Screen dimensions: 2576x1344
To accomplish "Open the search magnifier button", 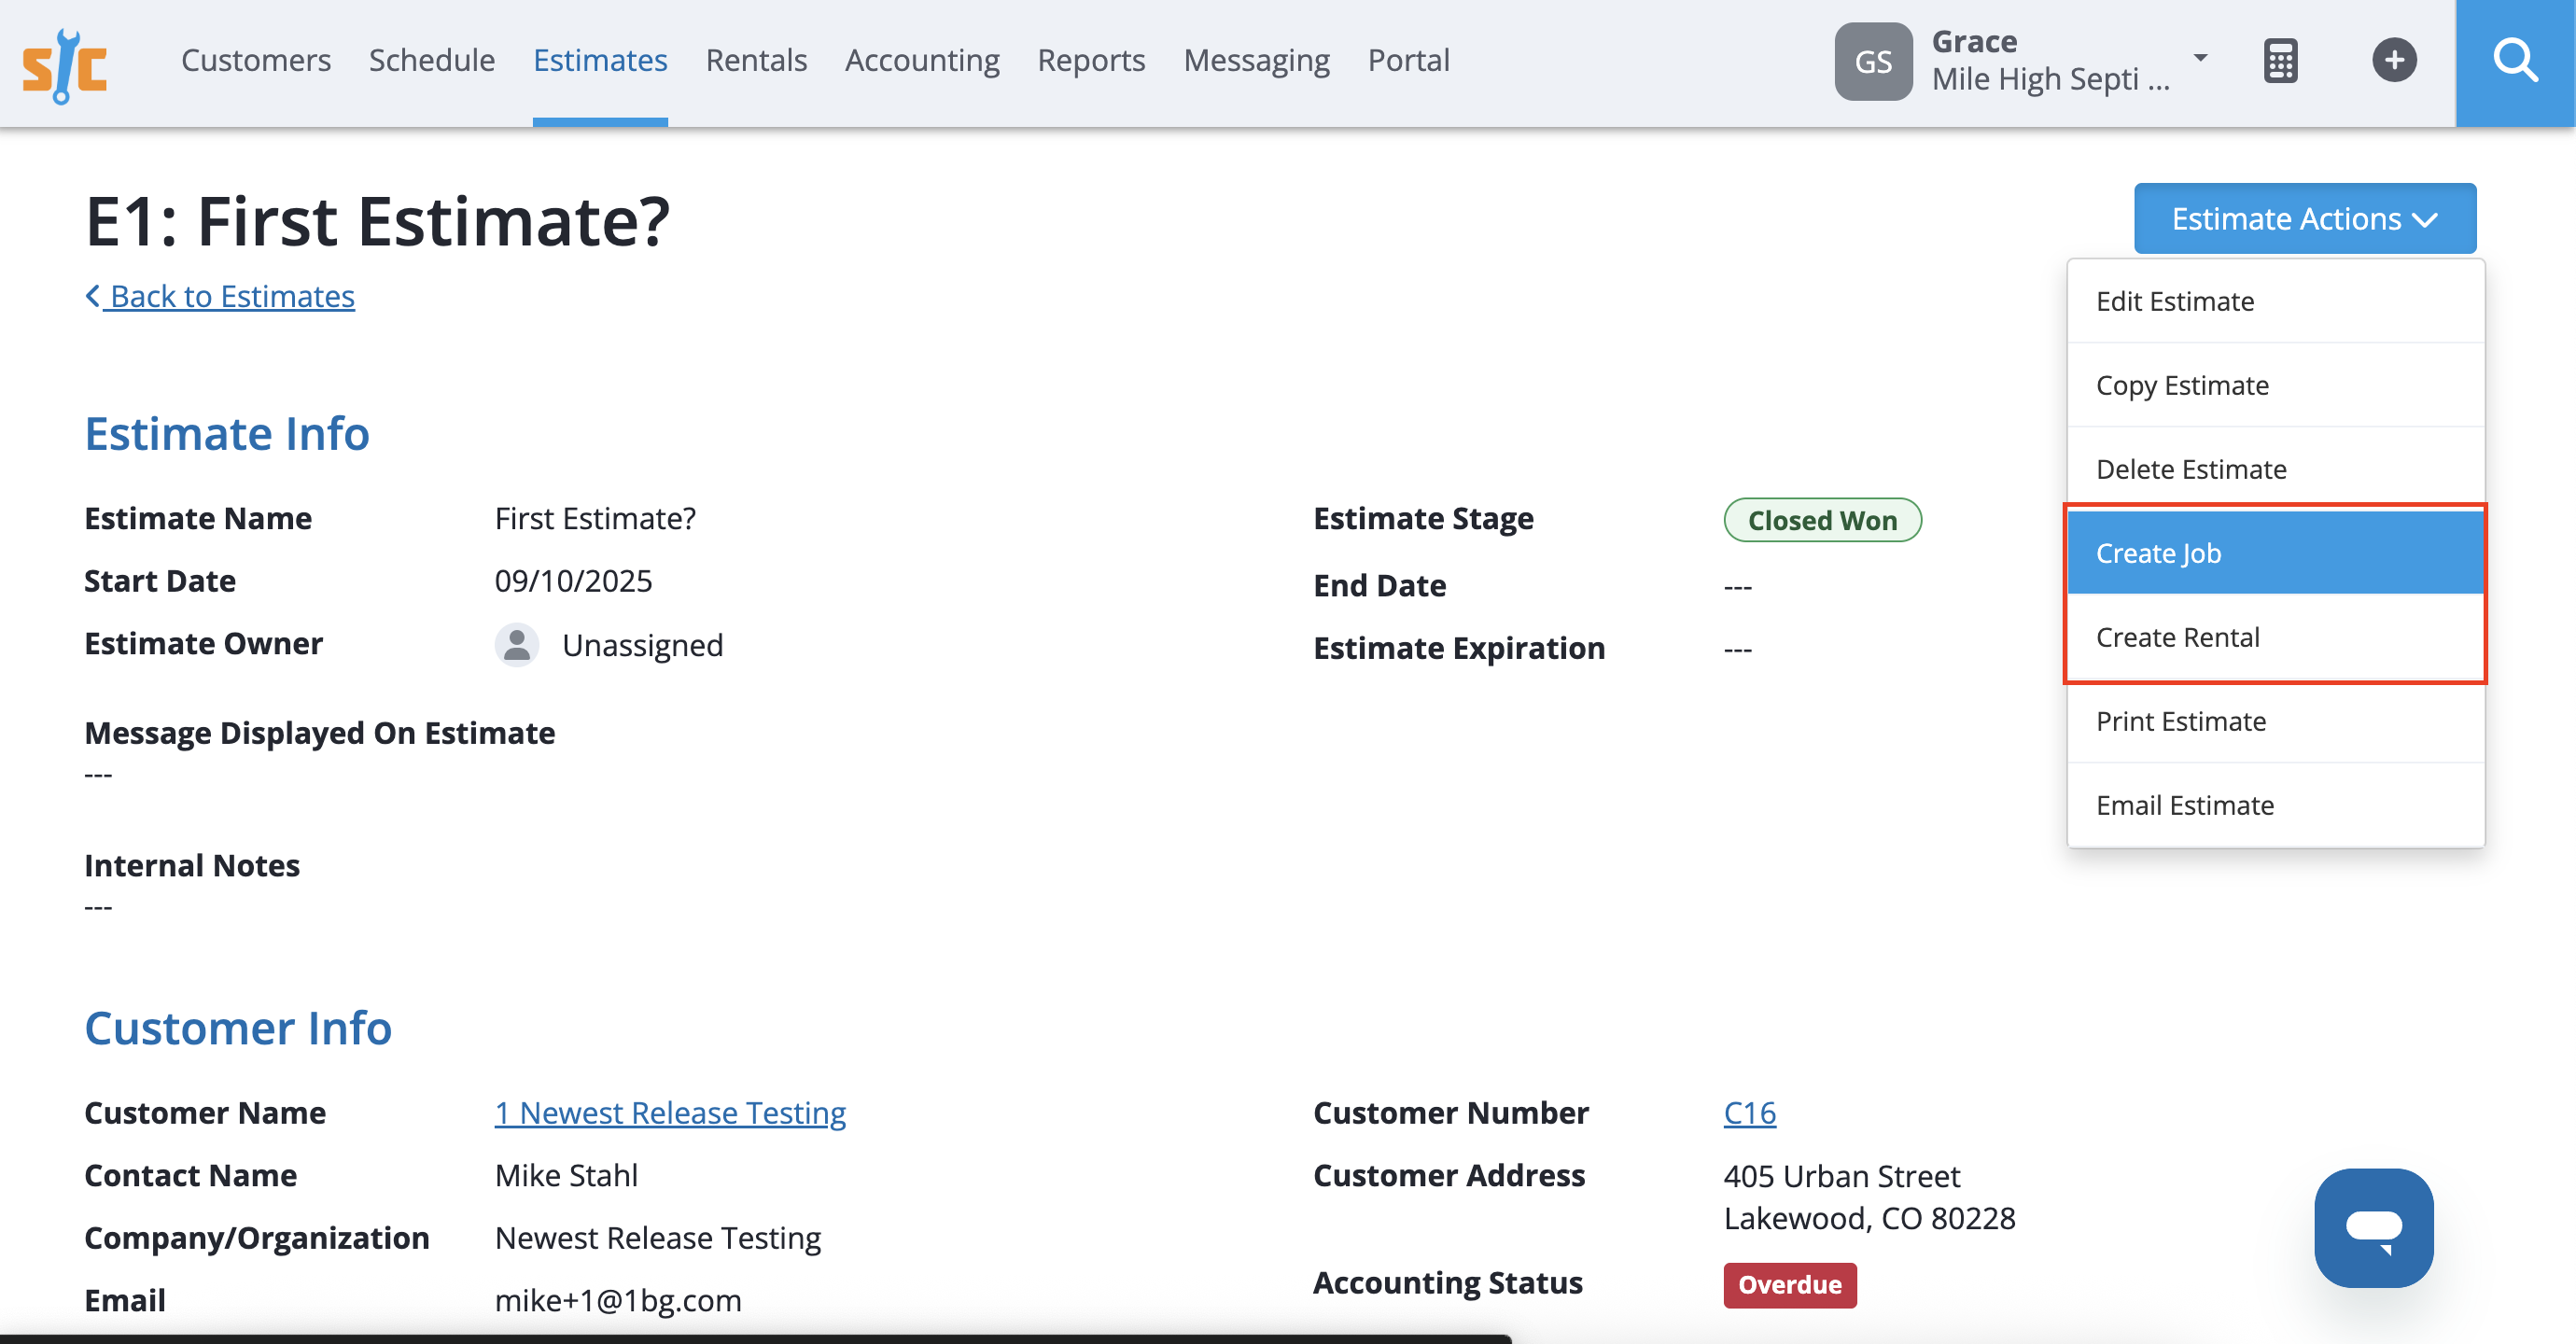I will (x=2515, y=63).
